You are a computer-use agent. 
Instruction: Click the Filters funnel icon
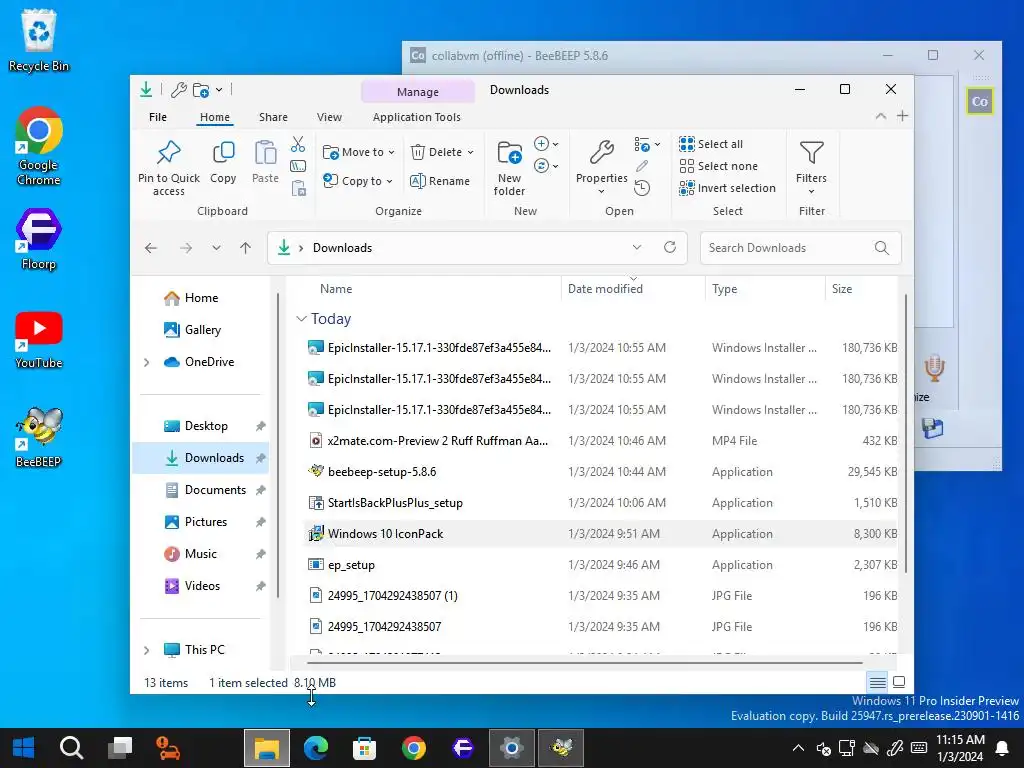click(812, 153)
